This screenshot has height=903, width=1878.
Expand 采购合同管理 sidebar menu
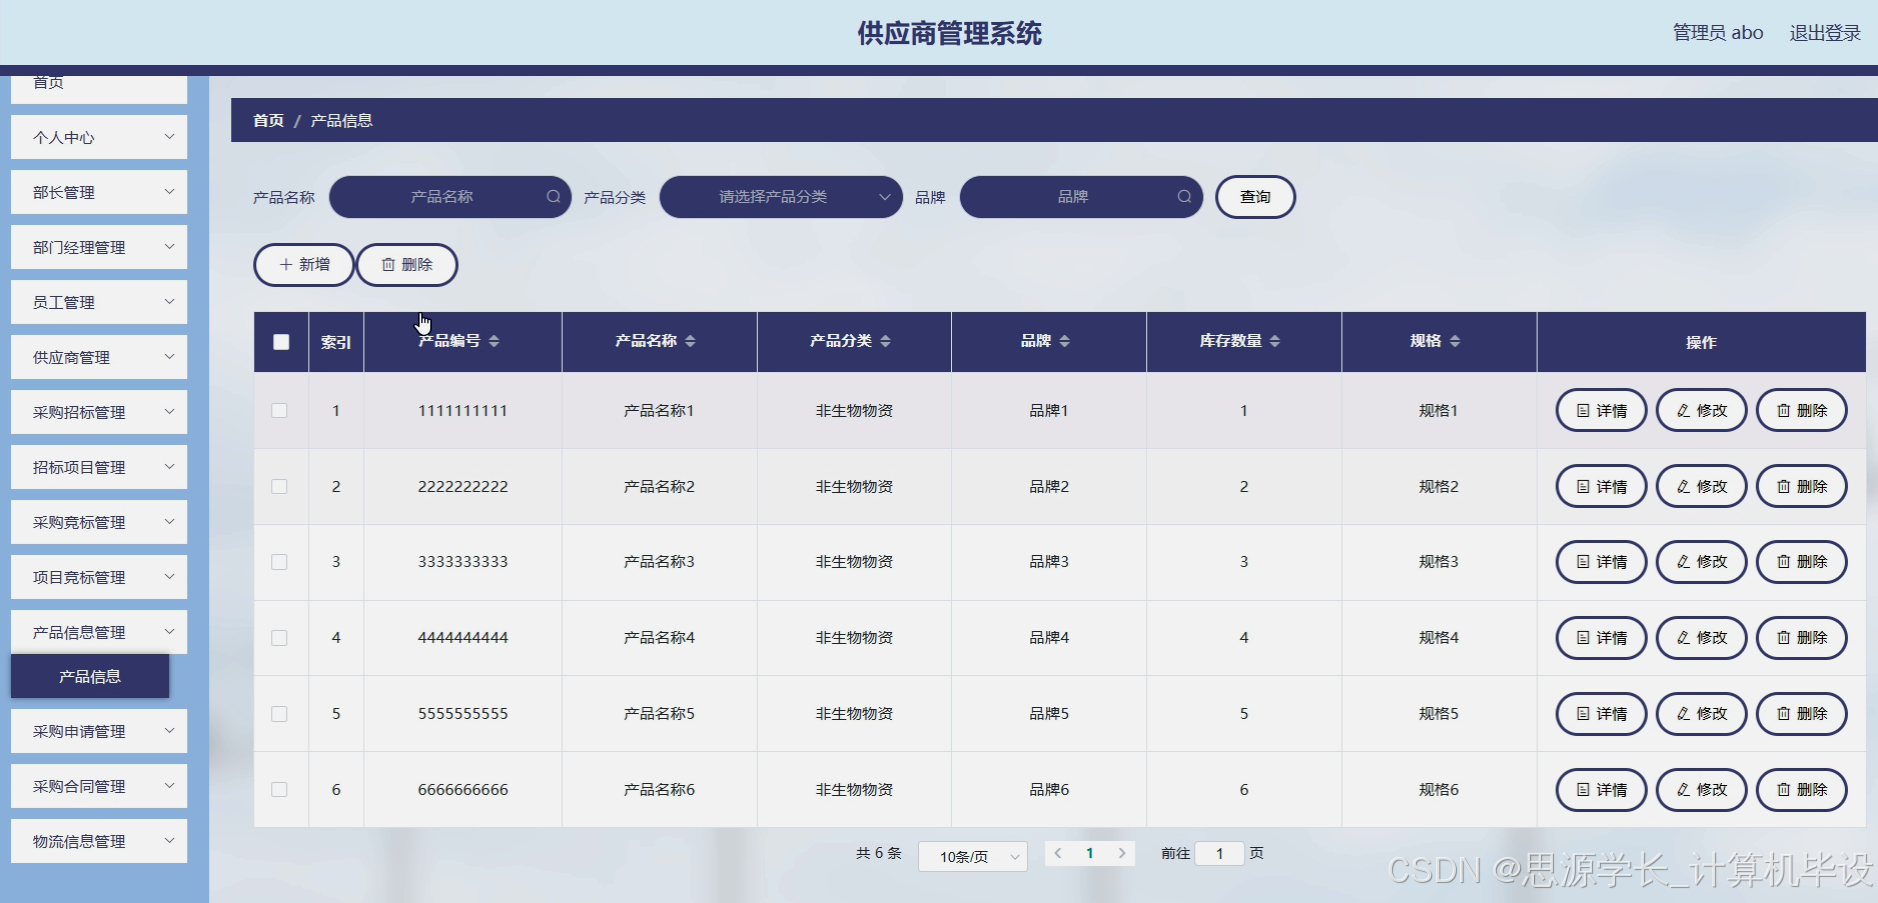(x=99, y=786)
